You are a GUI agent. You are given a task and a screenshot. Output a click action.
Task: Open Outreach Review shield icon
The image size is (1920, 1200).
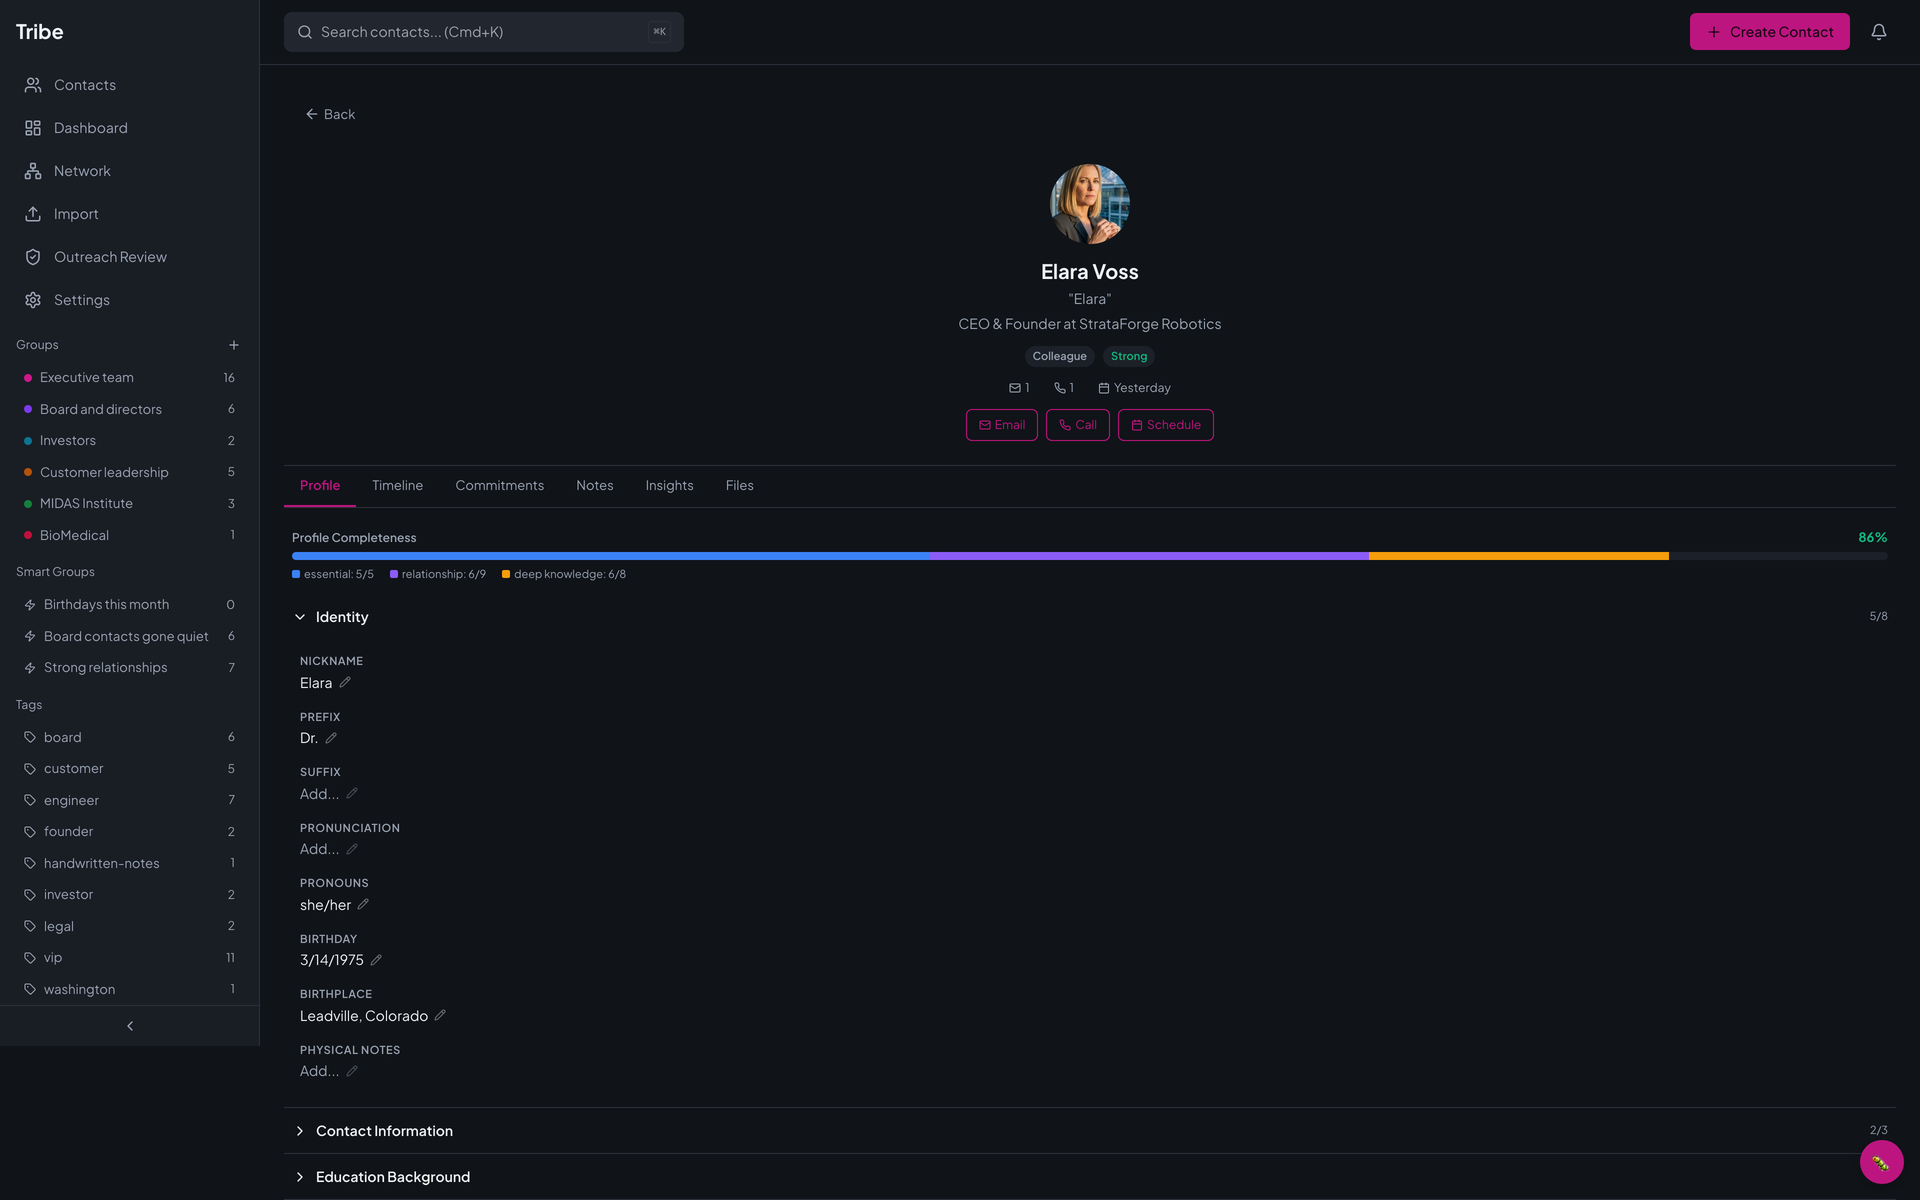tap(33, 257)
